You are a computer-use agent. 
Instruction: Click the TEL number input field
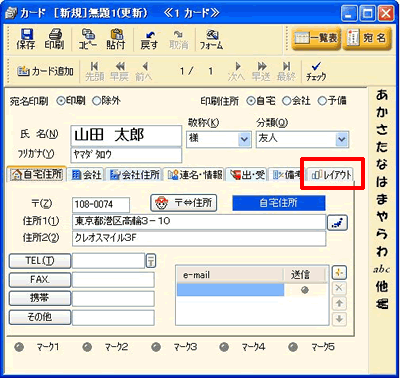click(108, 261)
